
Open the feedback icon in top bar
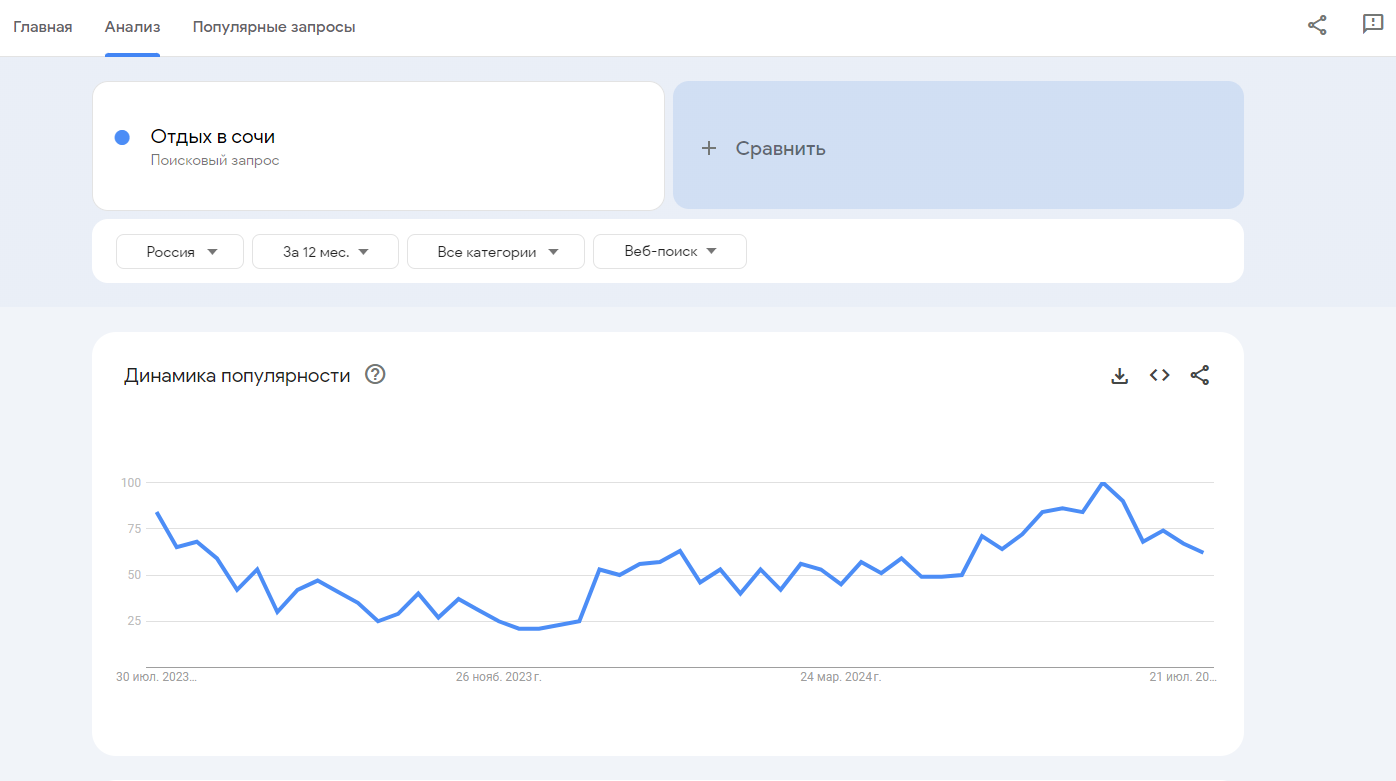(1373, 25)
